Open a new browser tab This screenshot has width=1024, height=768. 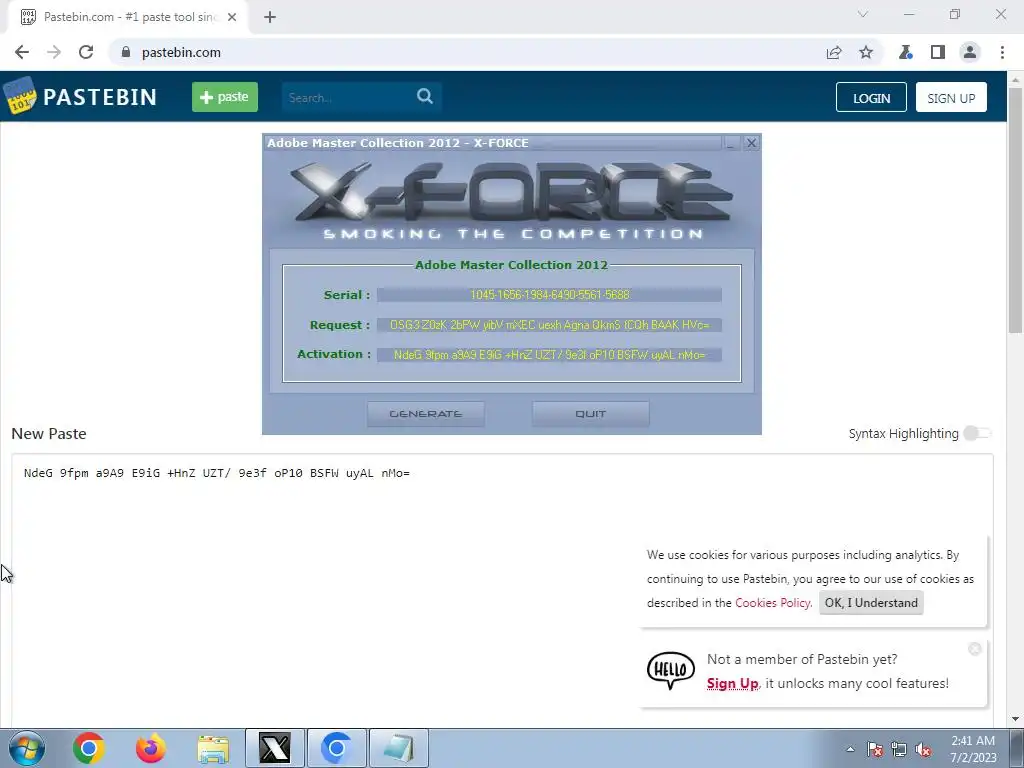coord(270,17)
